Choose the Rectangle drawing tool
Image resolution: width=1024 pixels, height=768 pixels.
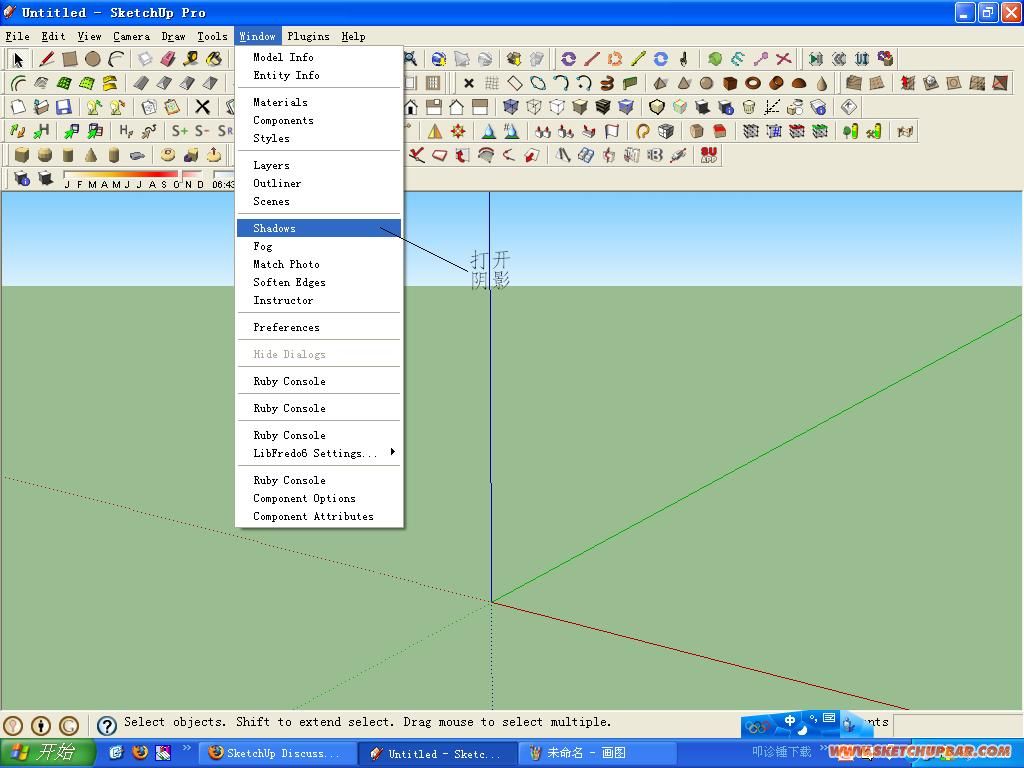pos(70,59)
